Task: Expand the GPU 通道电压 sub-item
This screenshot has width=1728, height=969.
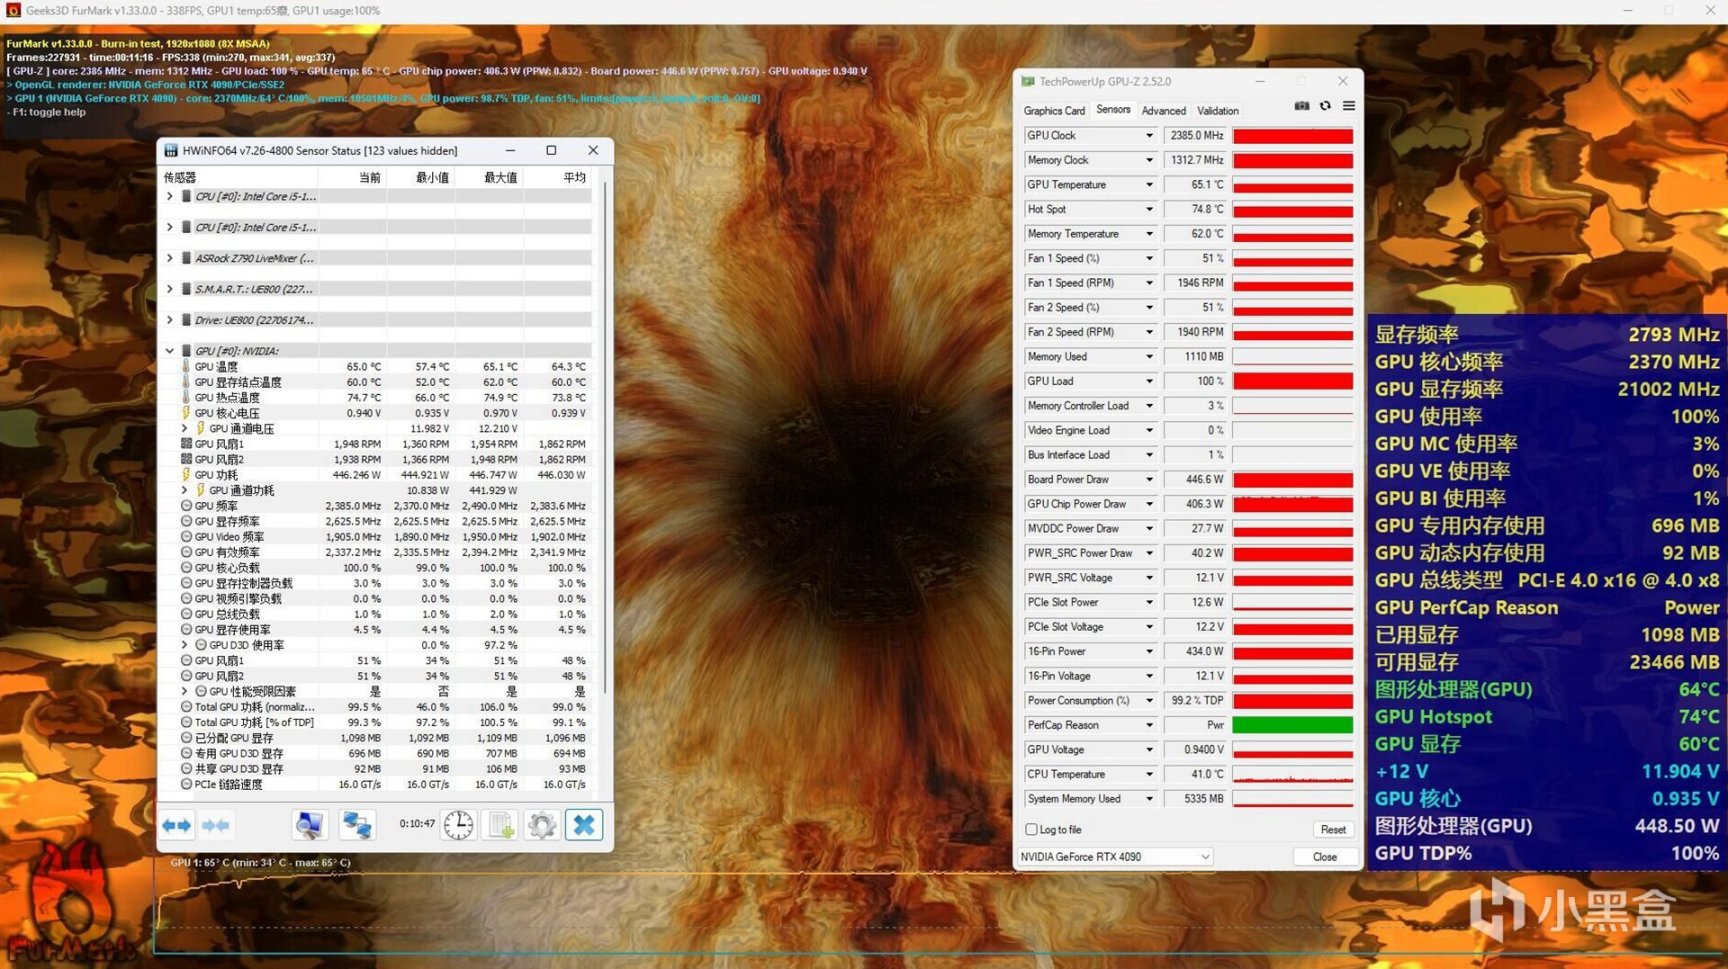Action: coord(184,428)
